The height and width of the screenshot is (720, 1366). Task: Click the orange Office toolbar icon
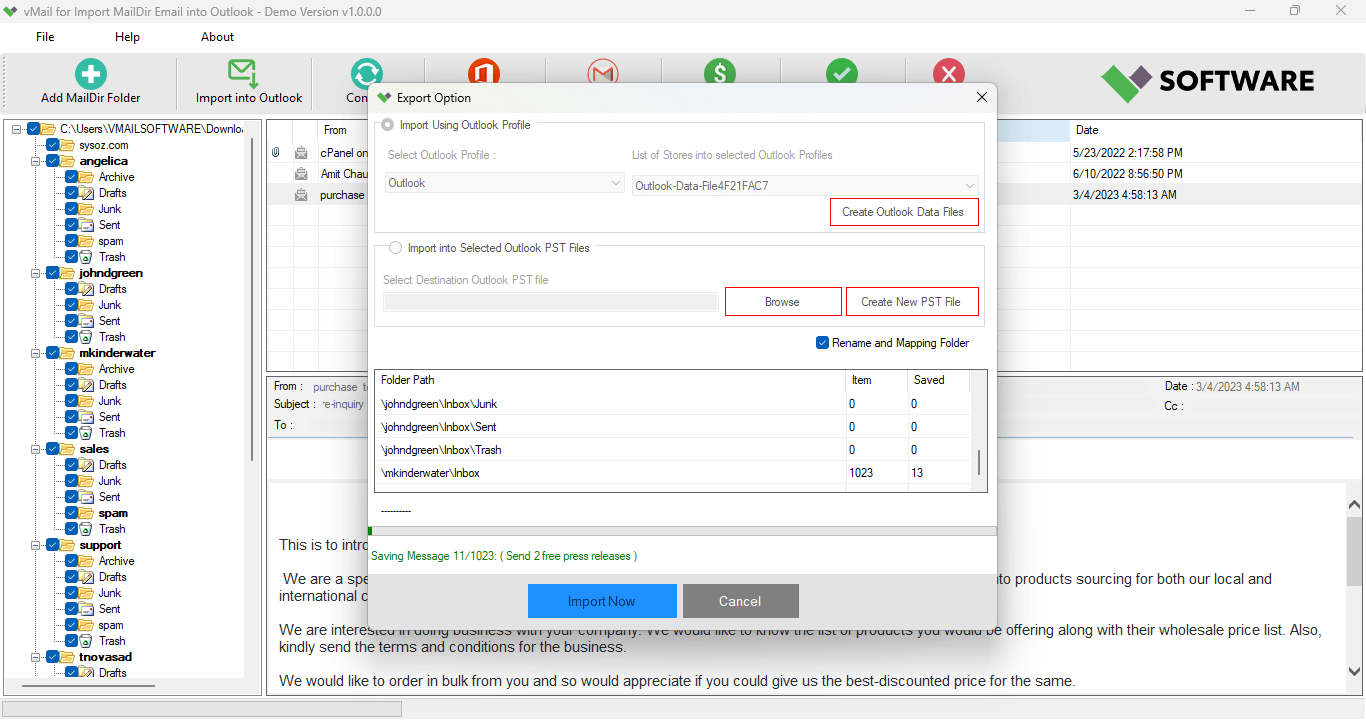pos(484,72)
